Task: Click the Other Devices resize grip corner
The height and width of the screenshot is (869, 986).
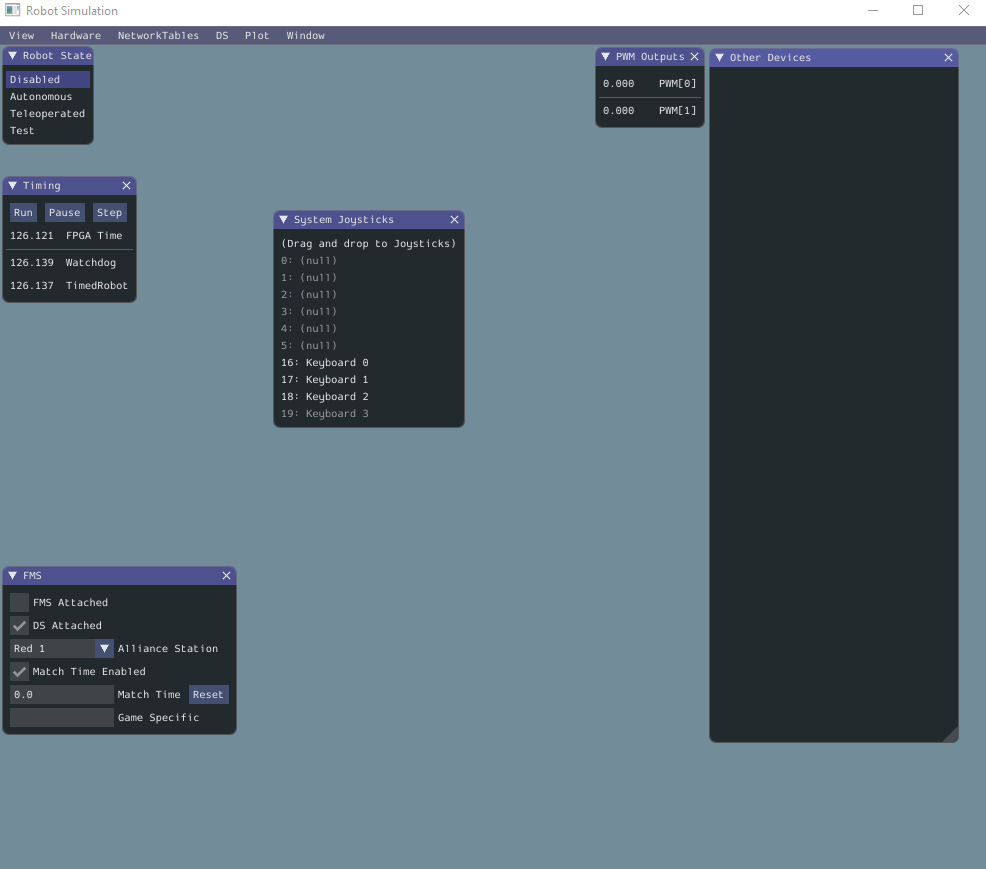Action: [952, 736]
